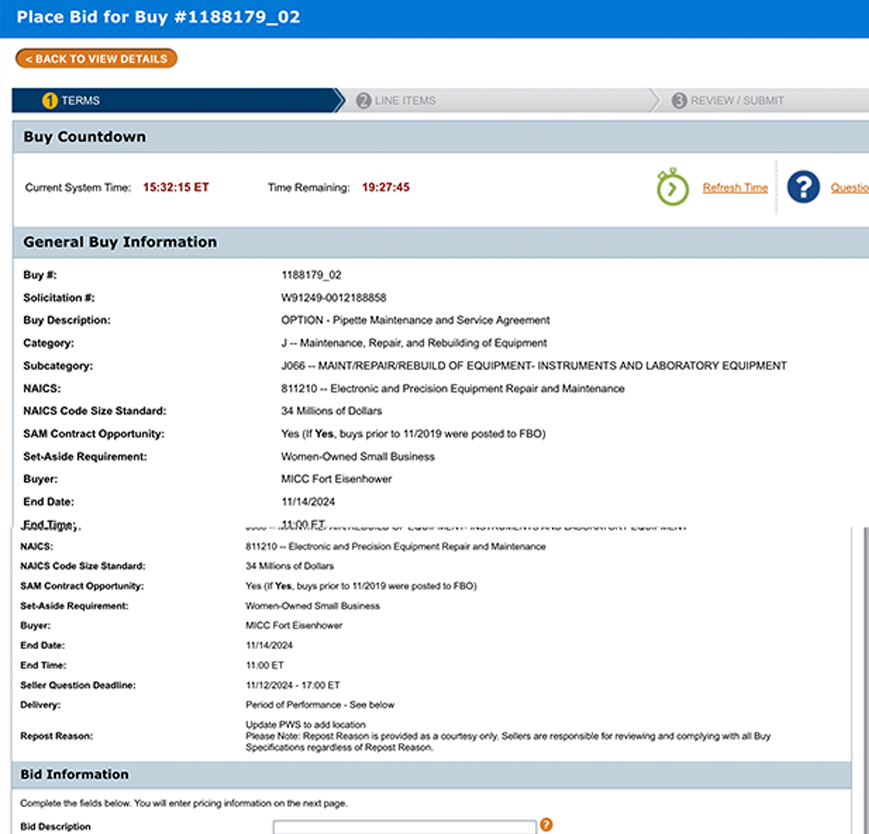Click the blue question mark icon
This screenshot has height=834, width=869.
[x=803, y=187]
